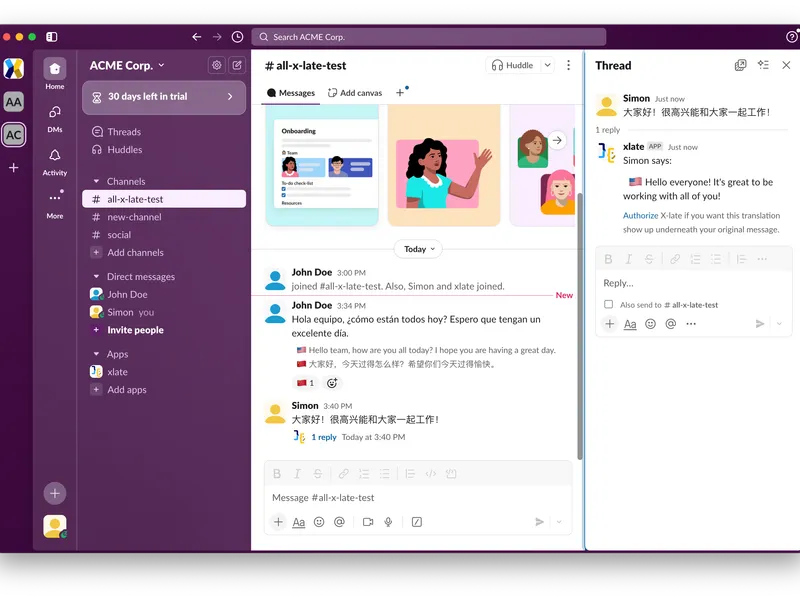Click the Add canvas tab

[355, 93]
